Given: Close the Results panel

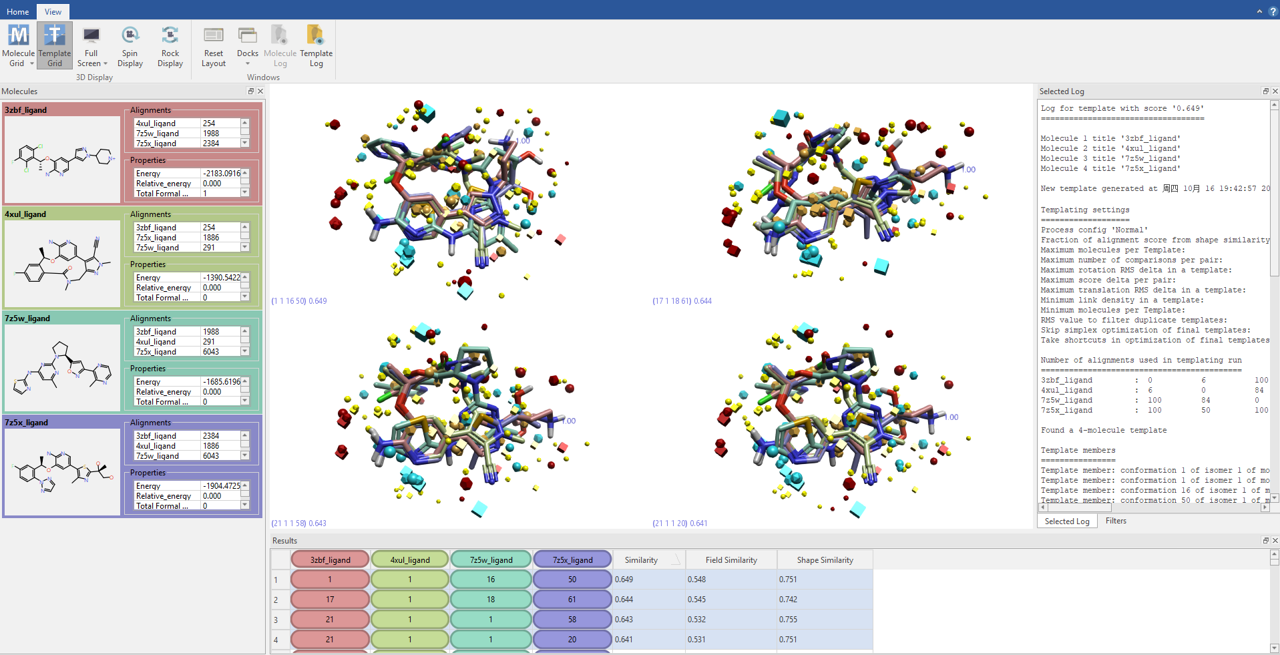Looking at the screenshot, I should click(x=1274, y=541).
